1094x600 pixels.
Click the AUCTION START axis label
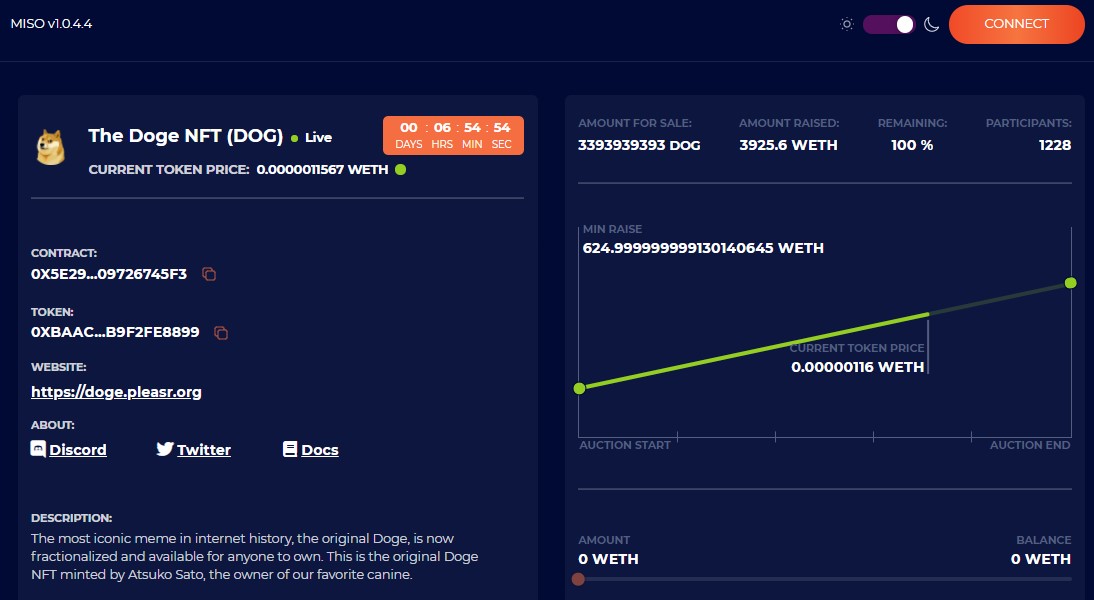[624, 445]
